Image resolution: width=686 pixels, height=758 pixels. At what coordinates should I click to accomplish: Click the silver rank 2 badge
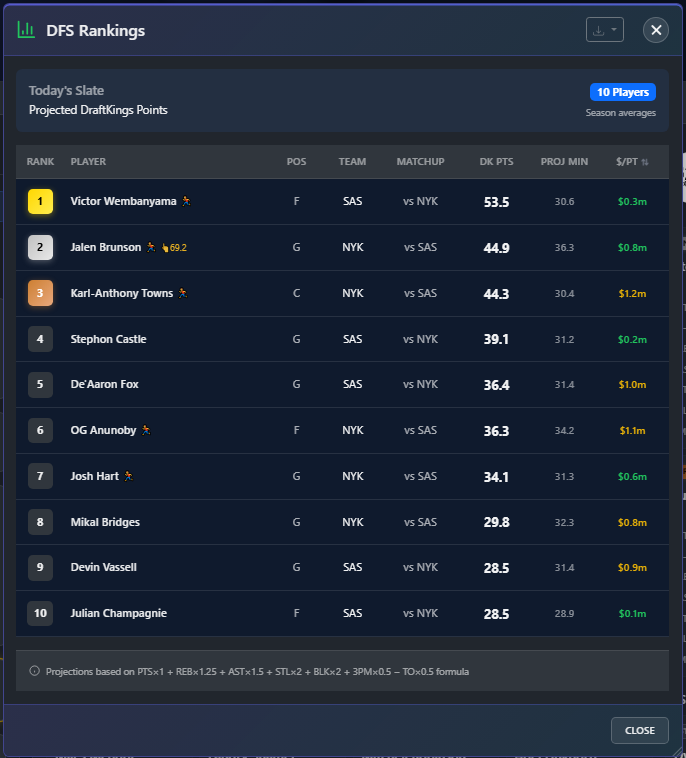pos(40,247)
